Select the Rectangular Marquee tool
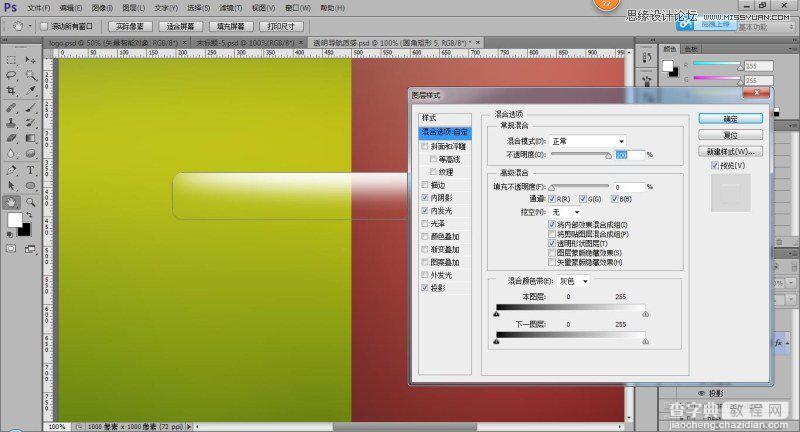 click(11, 60)
